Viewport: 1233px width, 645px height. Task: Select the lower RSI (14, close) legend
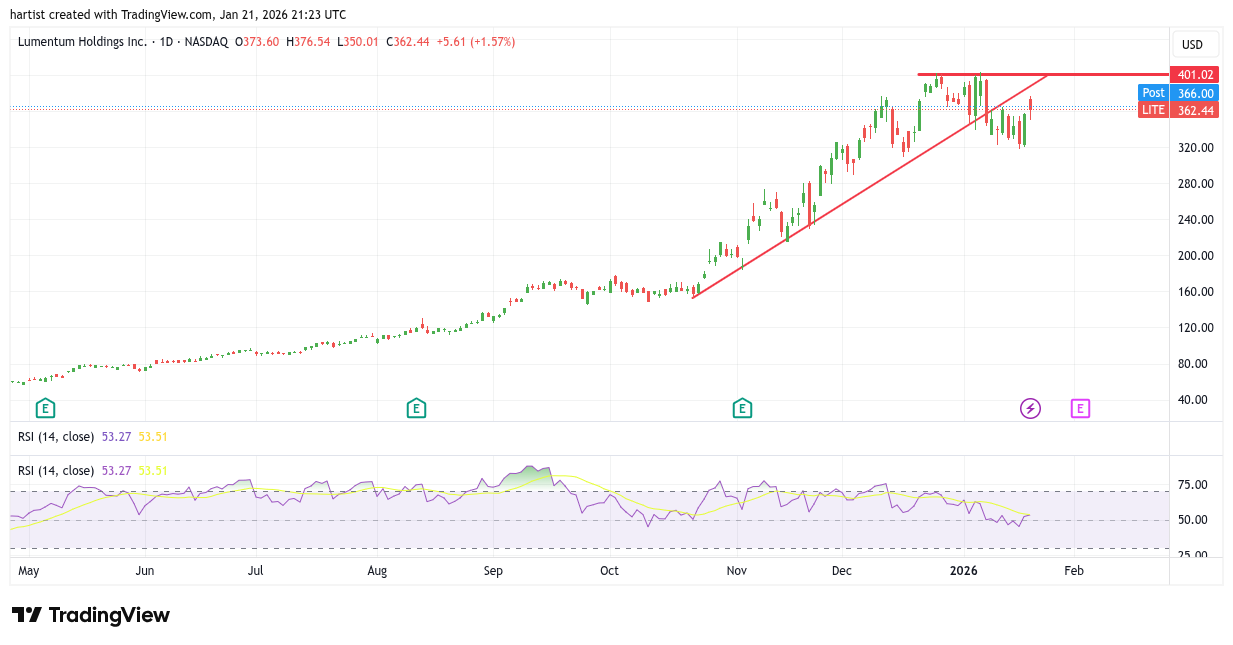pos(56,471)
